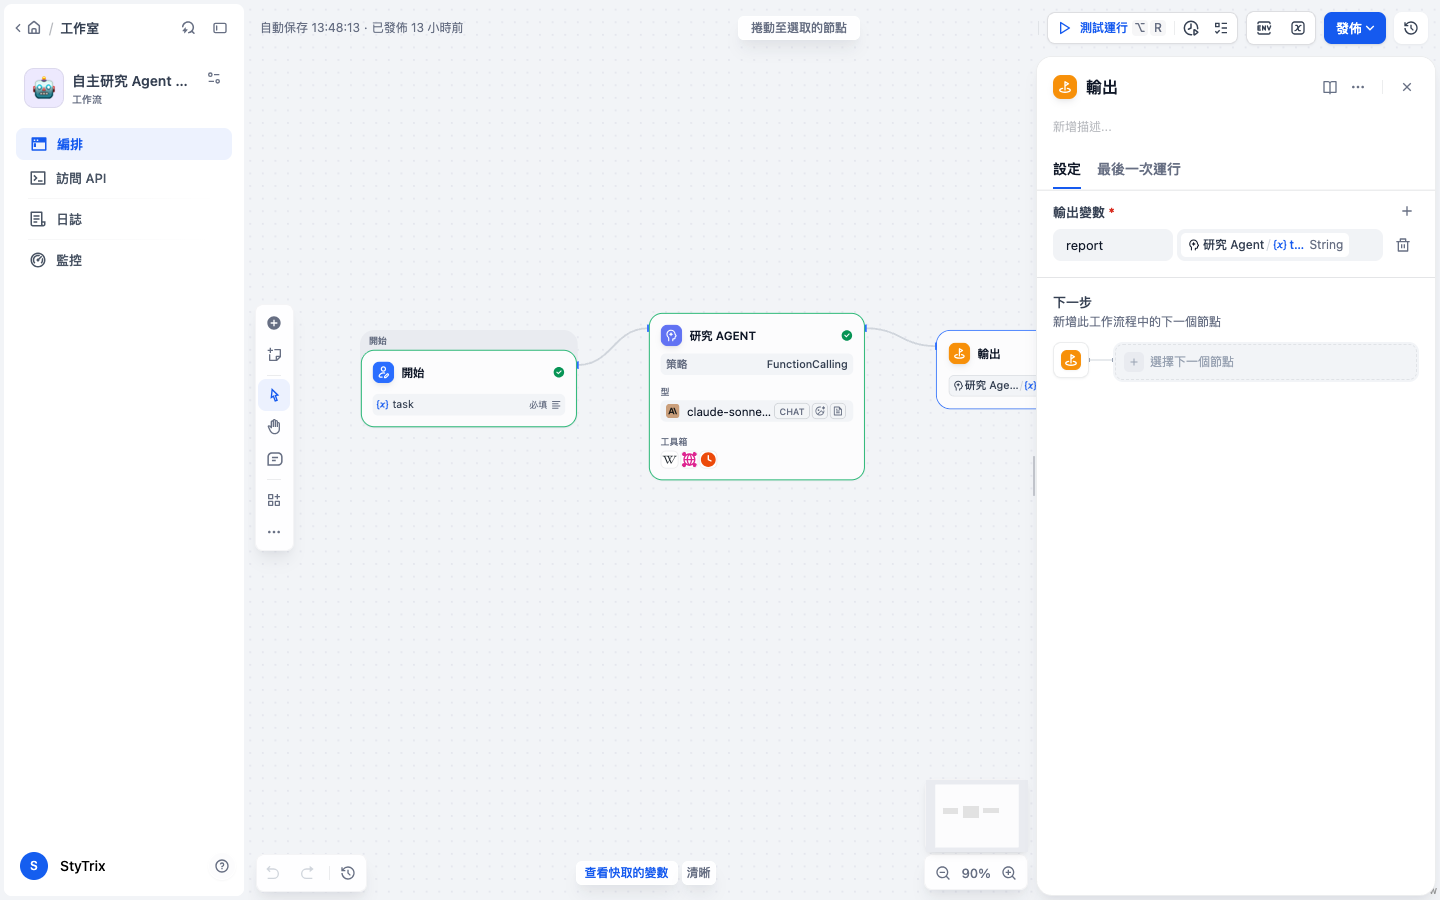1440x900 pixels.
Task: Zoom in with the plus magnifier
Action: [1009, 873]
